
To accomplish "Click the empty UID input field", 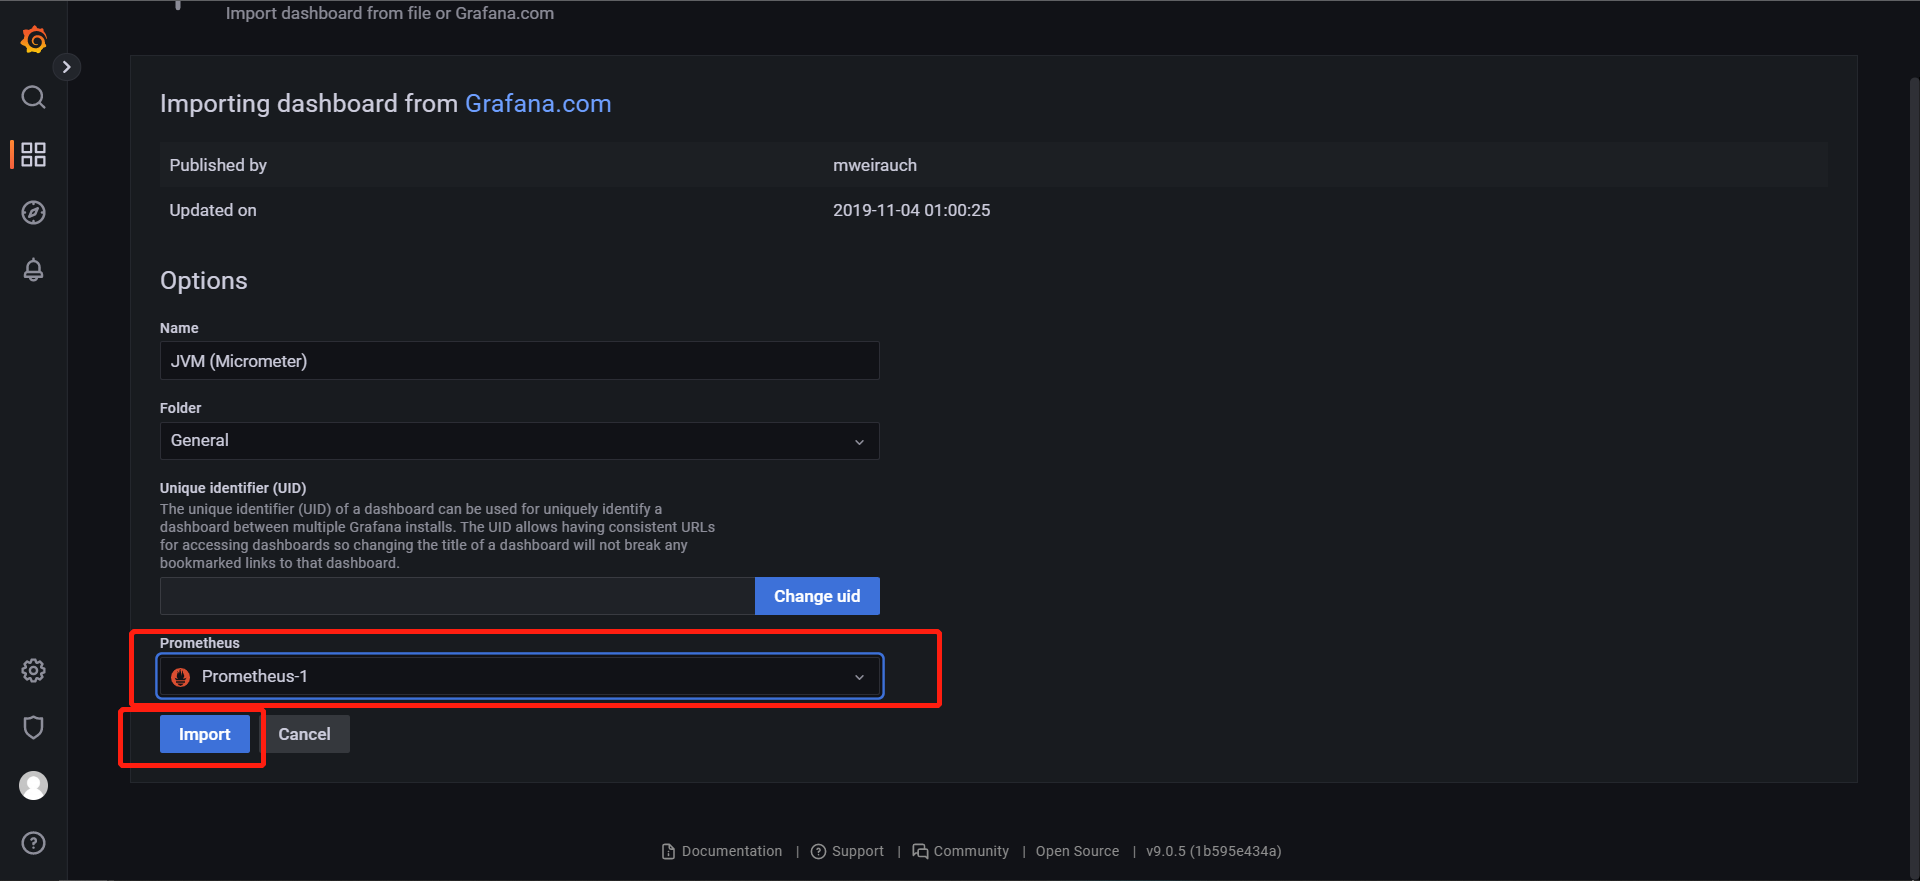I will pos(457,596).
